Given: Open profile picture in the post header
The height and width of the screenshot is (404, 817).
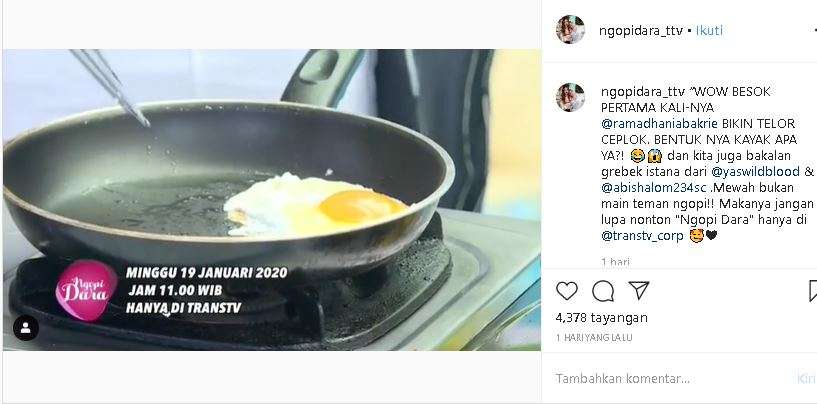Looking at the screenshot, I should coord(570,30).
